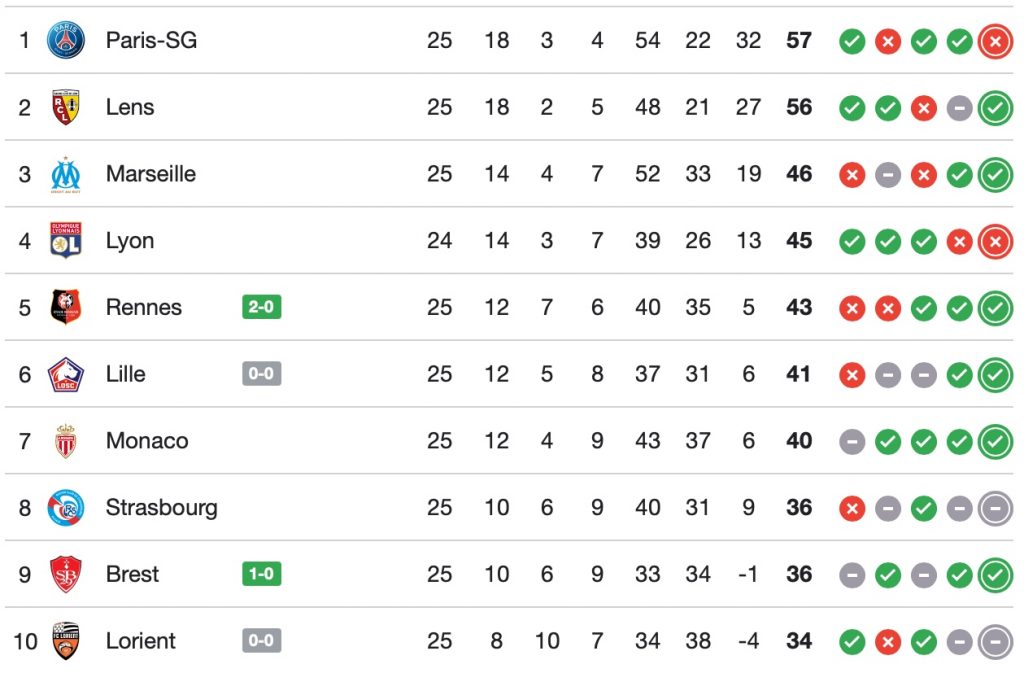This screenshot has width=1024, height=673.
Task: Open Rennes' 2-0 live score badge
Action: 261,307
